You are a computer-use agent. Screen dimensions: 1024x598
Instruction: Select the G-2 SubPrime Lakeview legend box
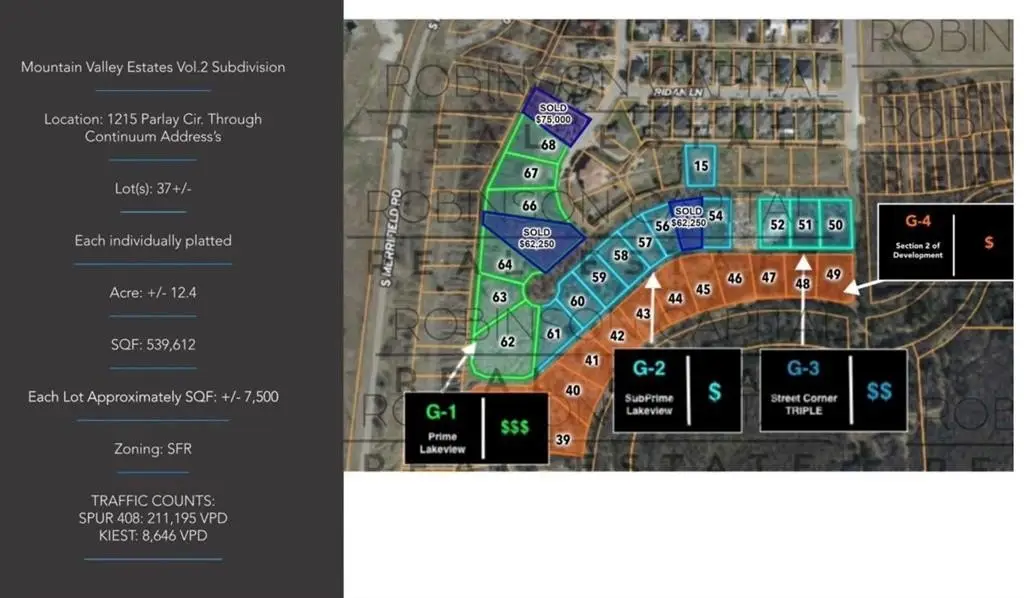click(x=676, y=390)
